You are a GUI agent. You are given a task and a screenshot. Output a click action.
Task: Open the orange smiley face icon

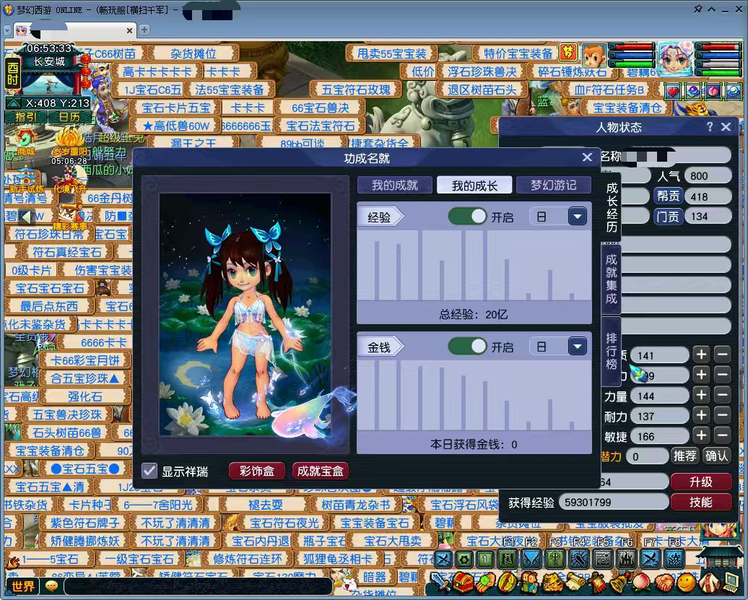pyautogui.click(x=687, y=582)
